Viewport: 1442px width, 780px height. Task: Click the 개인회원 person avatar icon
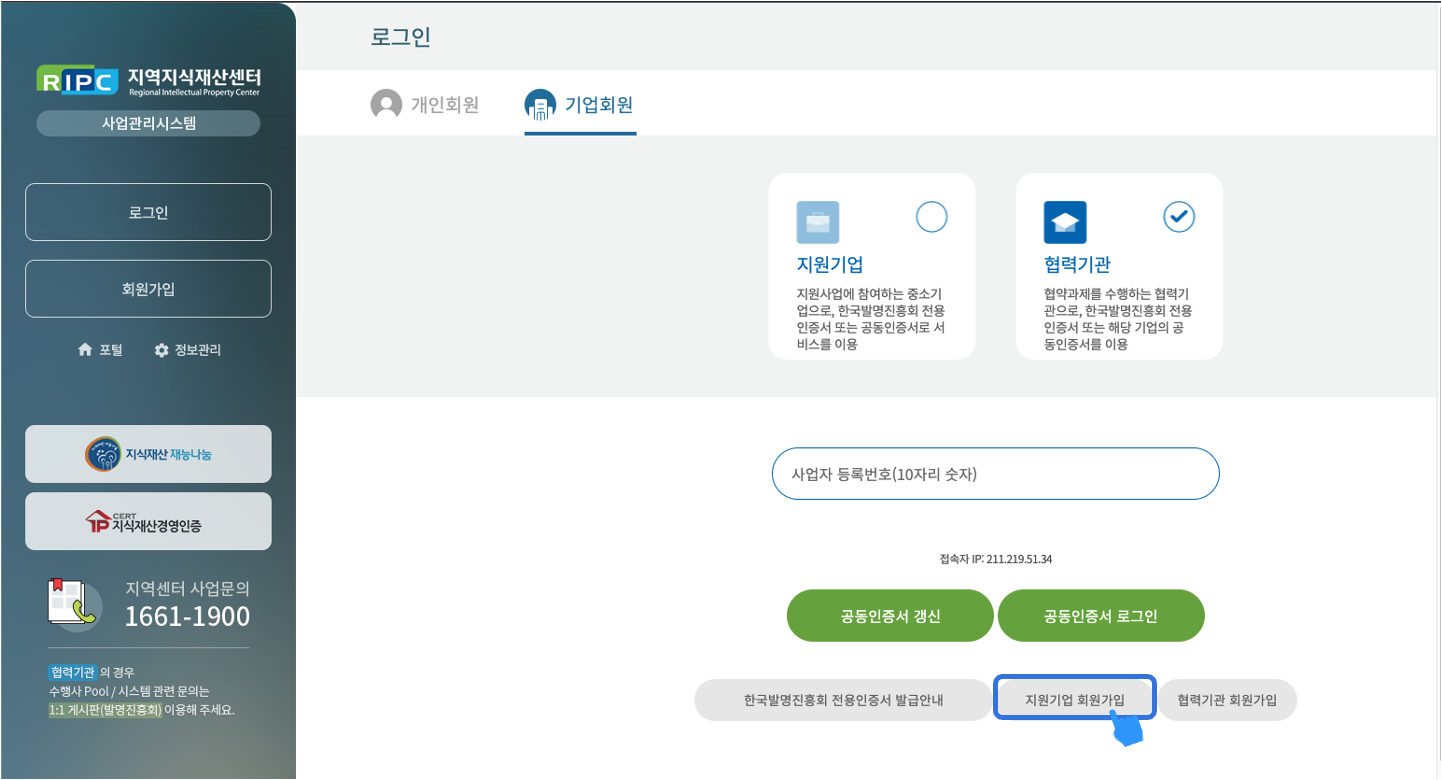click(386, 105)
